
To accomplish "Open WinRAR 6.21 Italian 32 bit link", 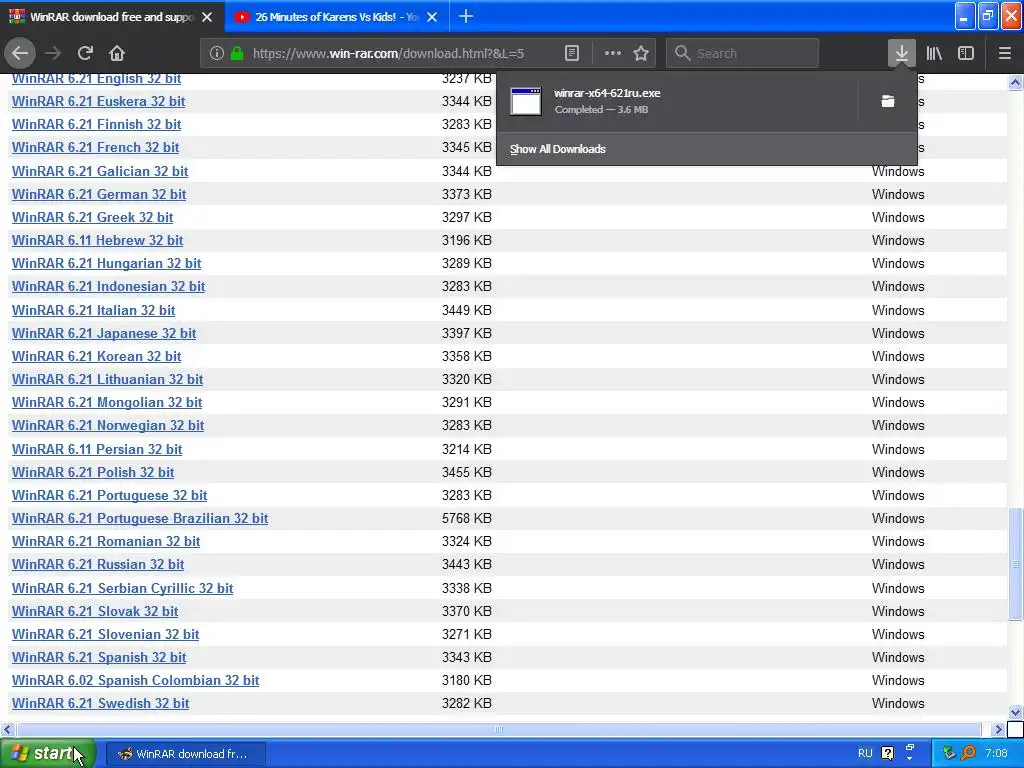I will [x=93, y=310].
